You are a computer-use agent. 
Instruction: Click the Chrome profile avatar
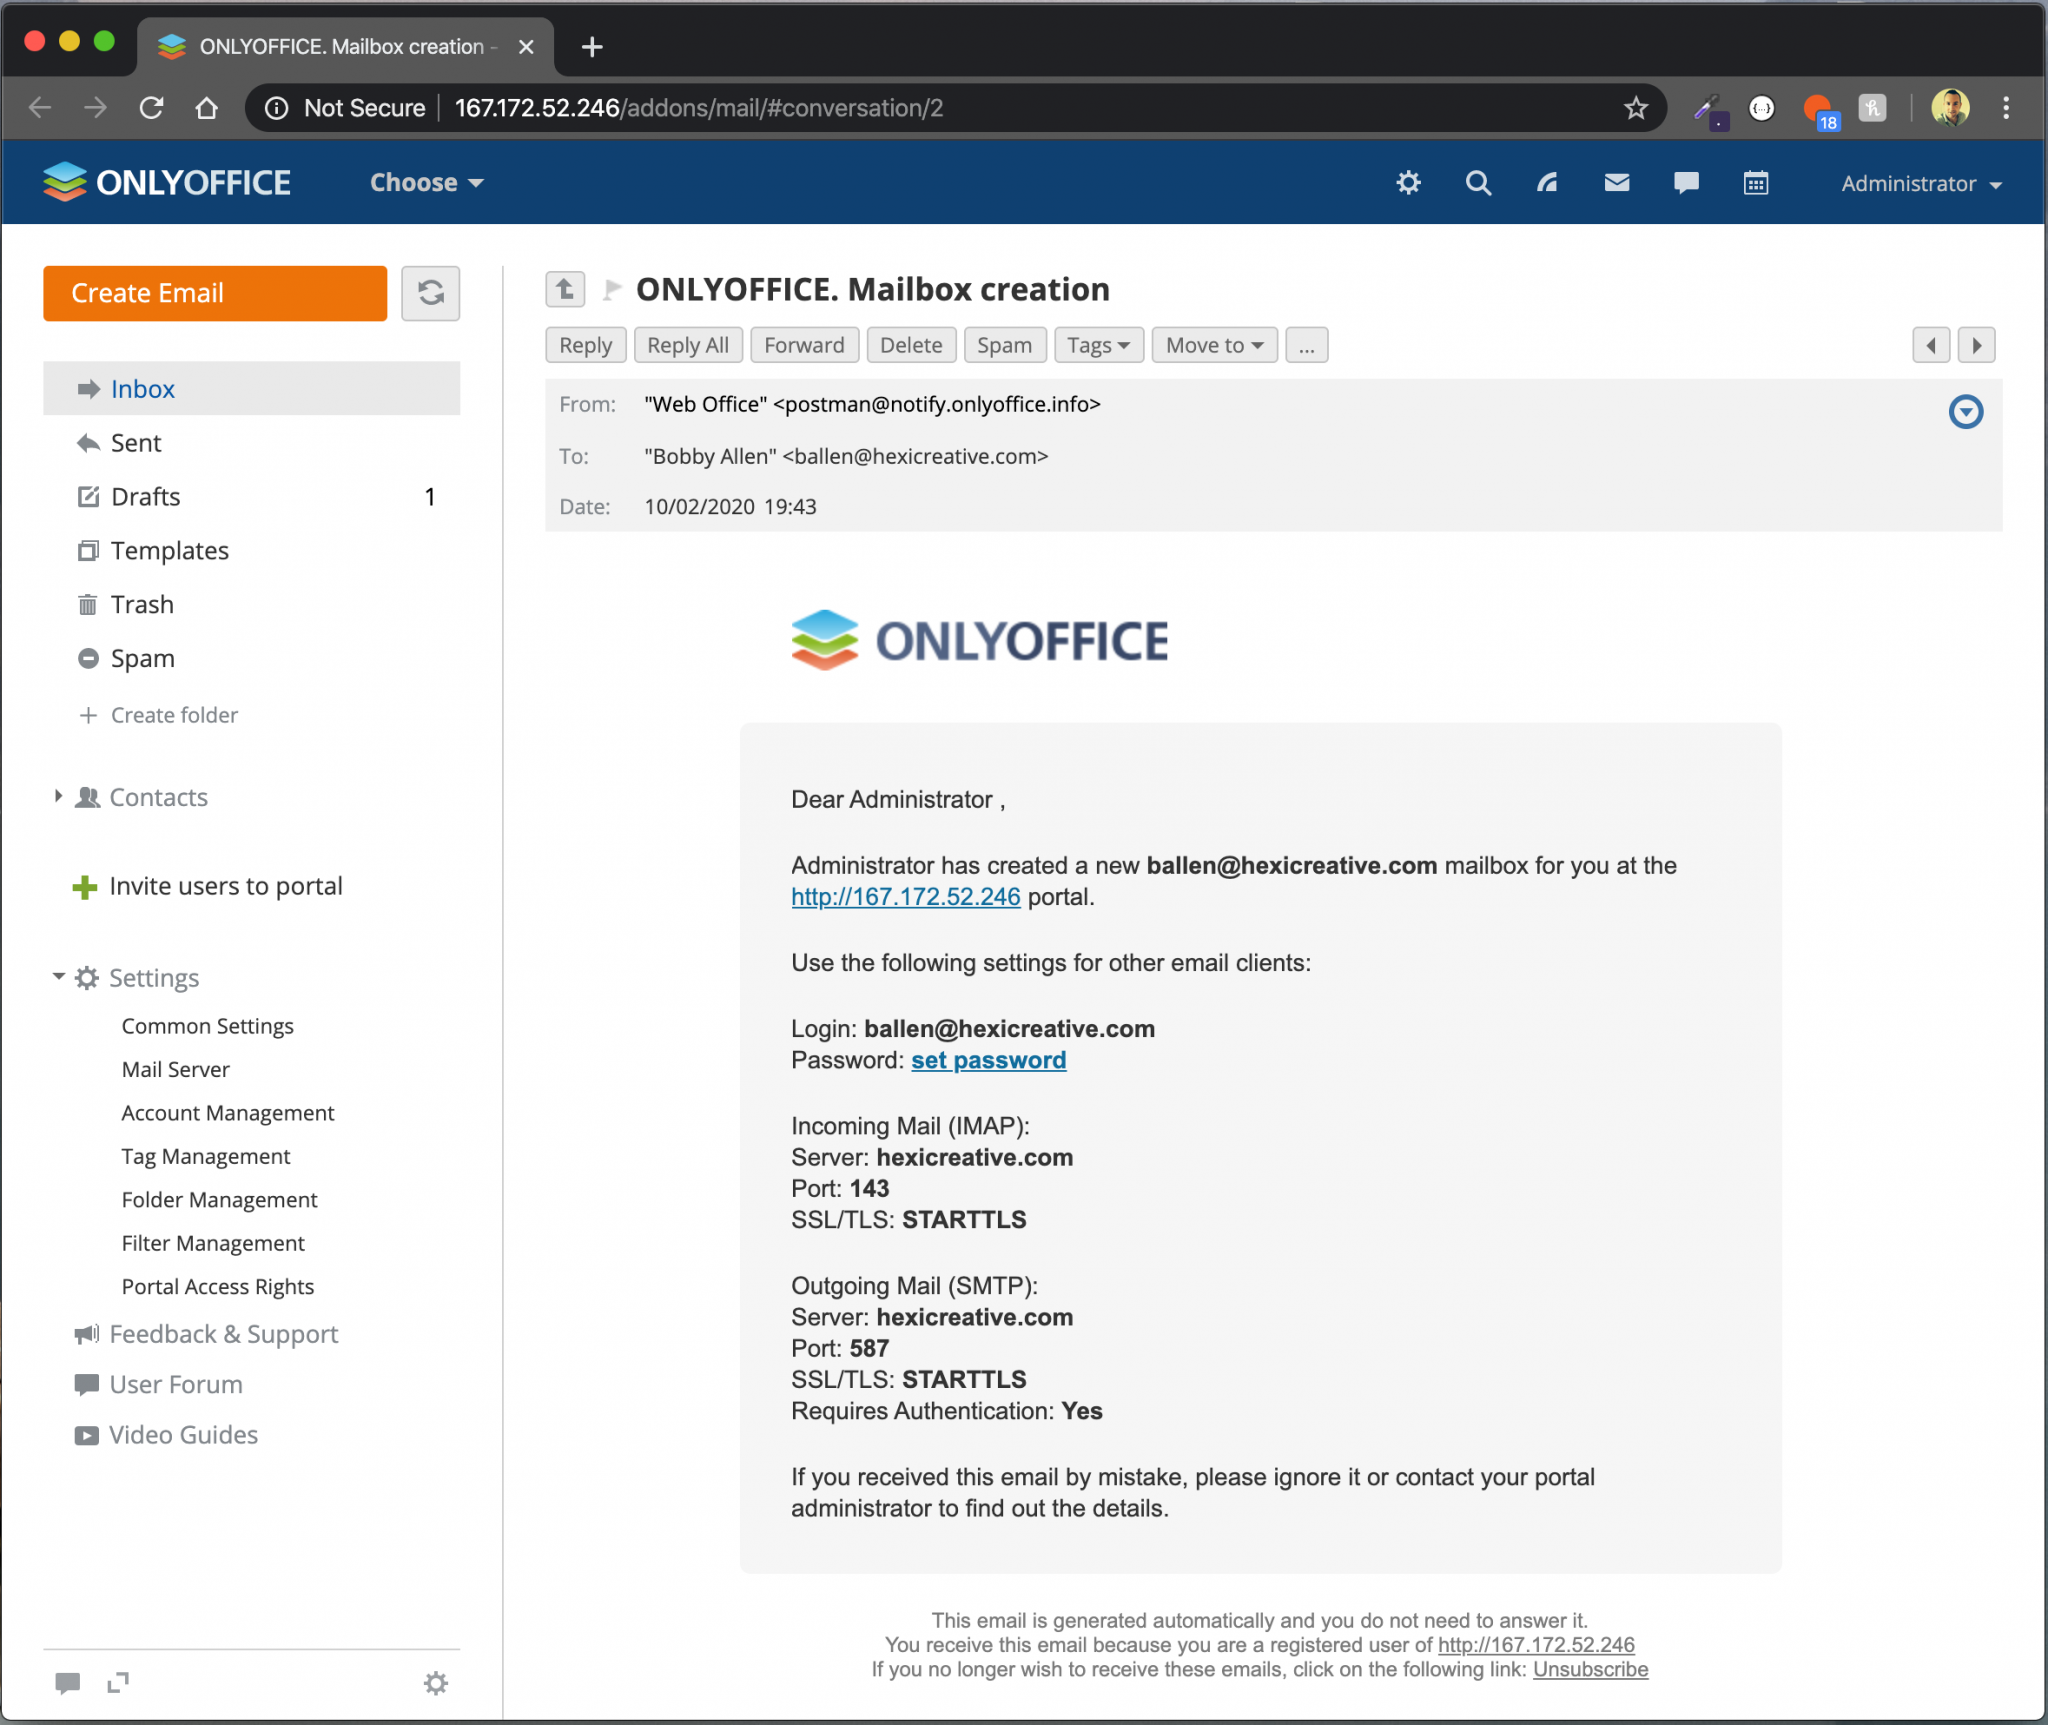1950,108
